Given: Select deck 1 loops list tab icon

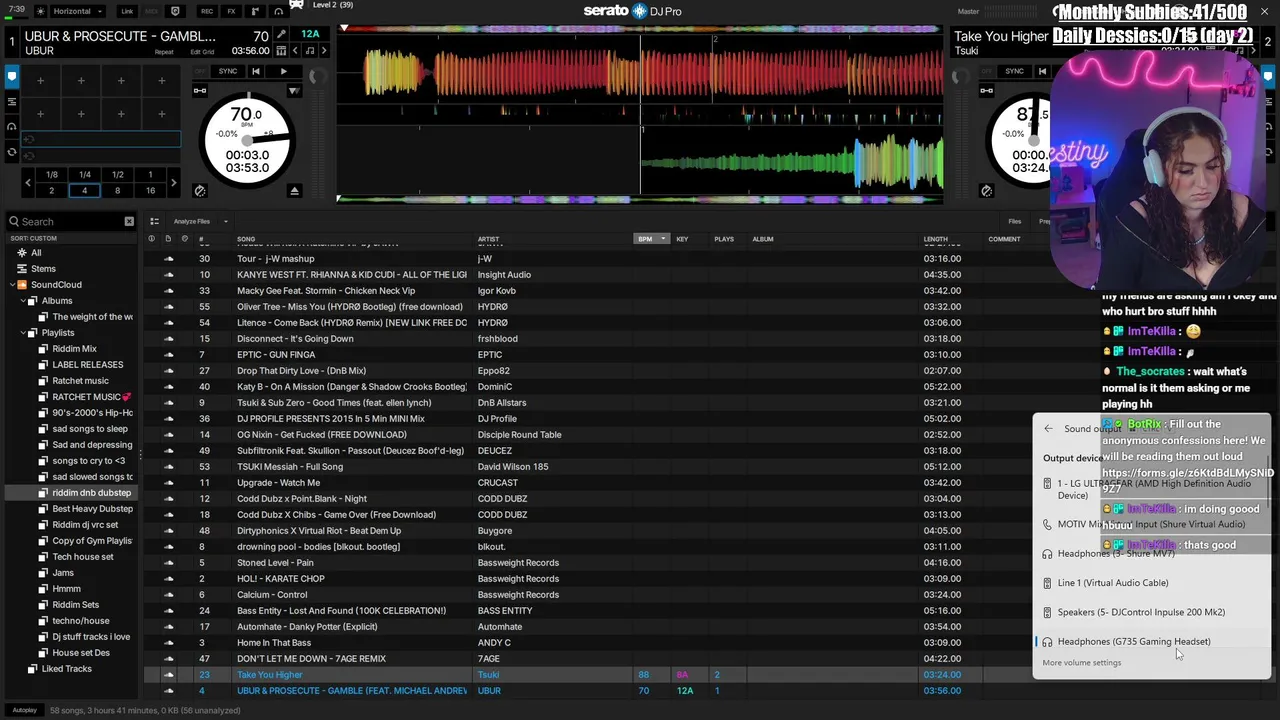Looking at the screenshot, I should click(11, 101).
